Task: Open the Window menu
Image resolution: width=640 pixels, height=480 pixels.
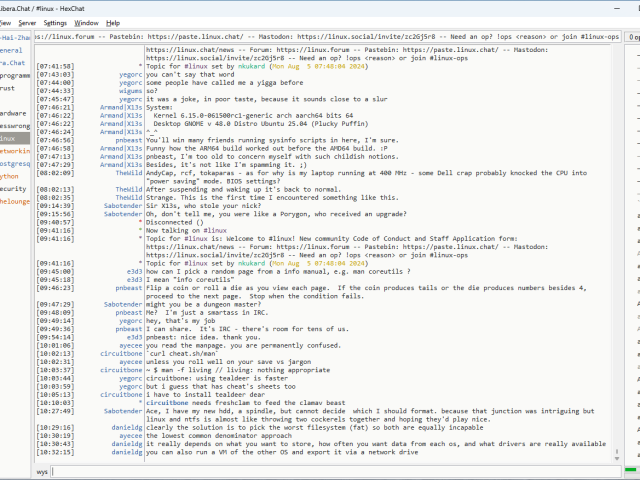Action: [87, 22]
